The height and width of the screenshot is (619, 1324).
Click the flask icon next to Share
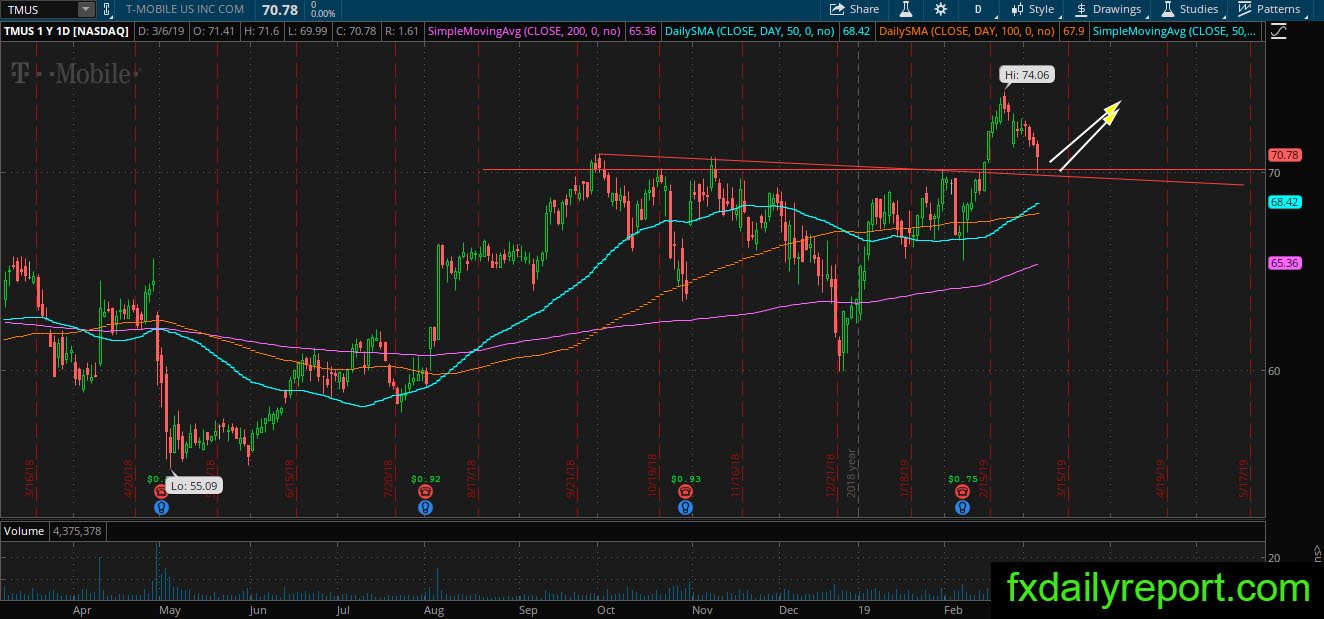click(906, 9)
